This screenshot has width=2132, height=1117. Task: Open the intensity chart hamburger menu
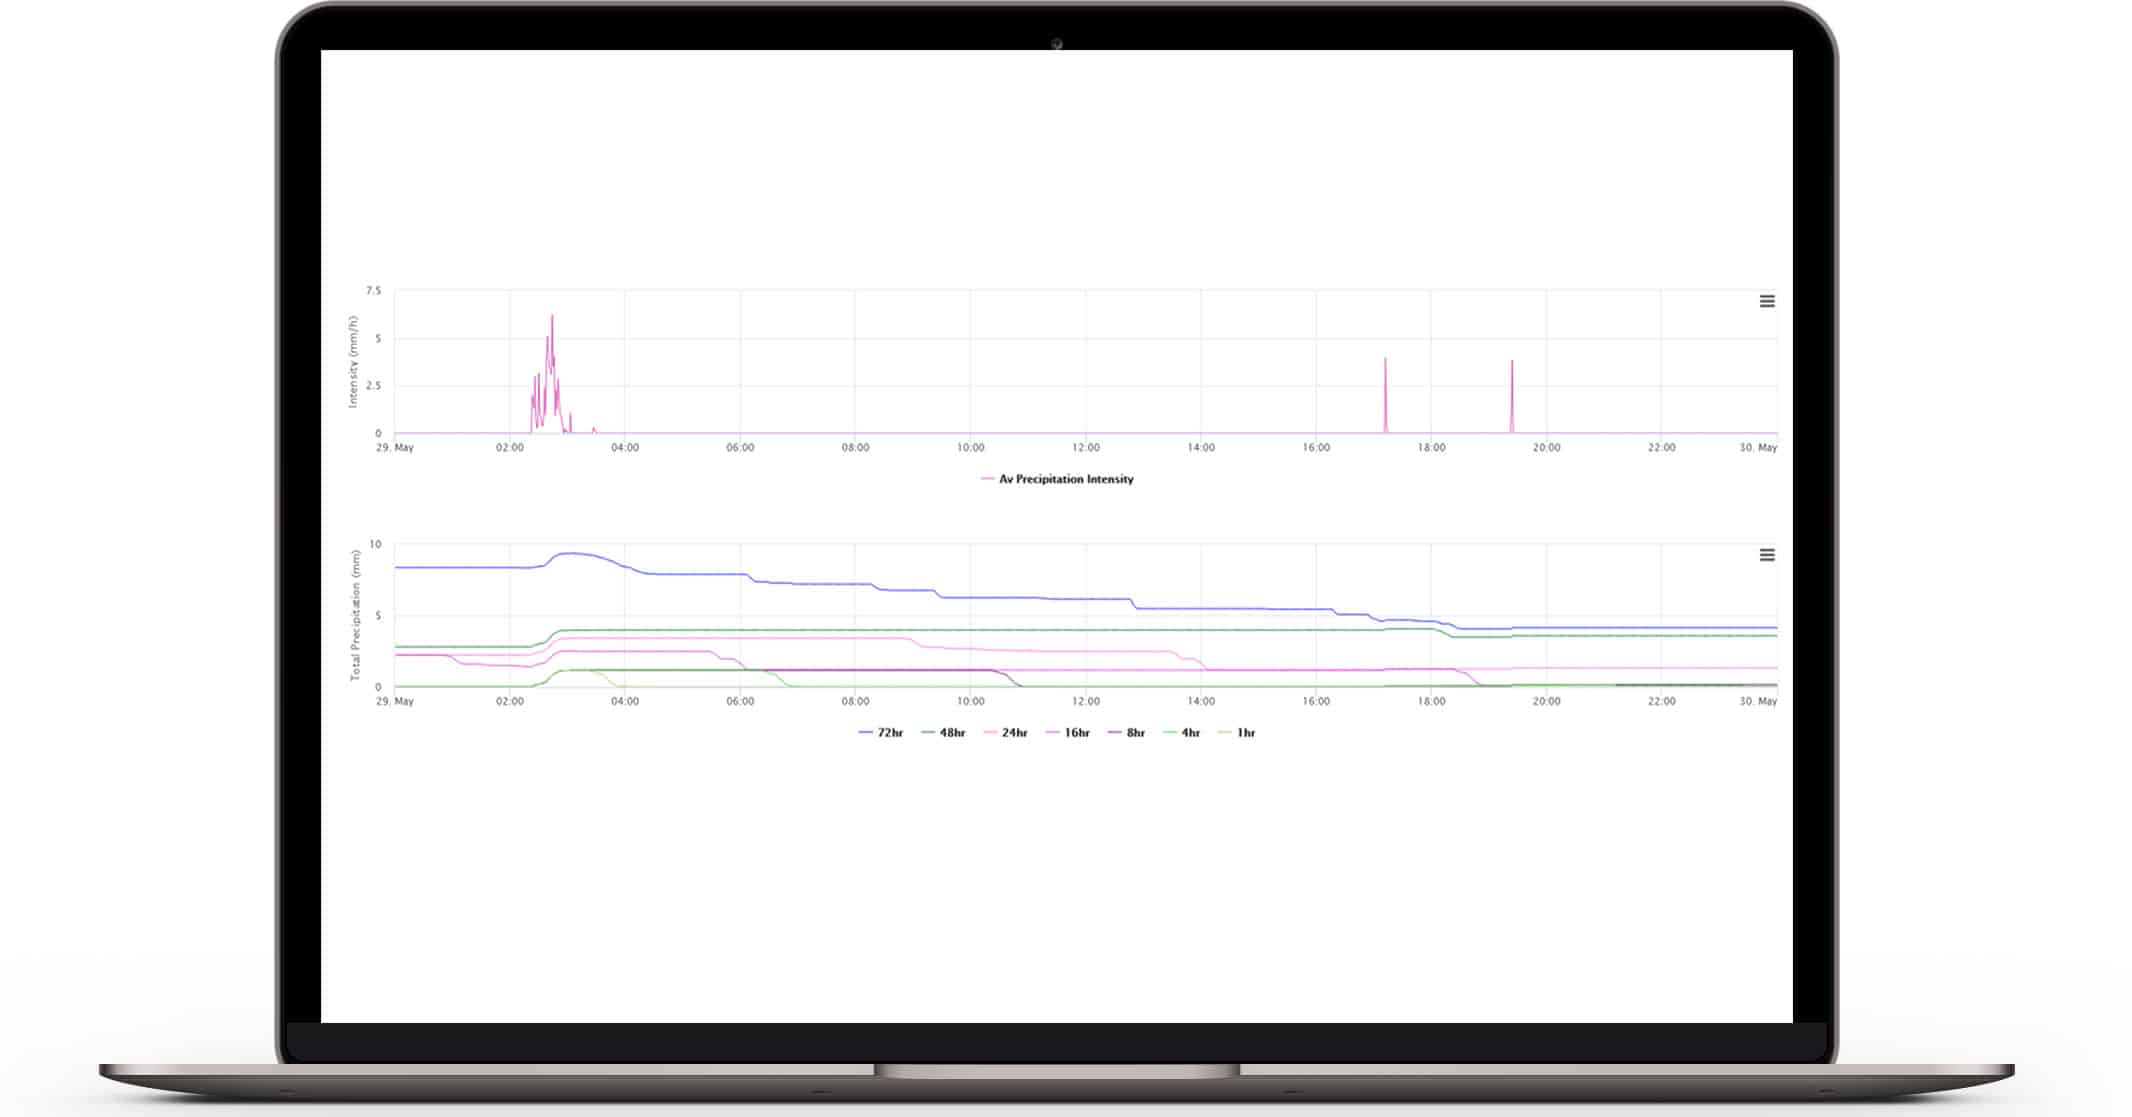point(1767,301)
